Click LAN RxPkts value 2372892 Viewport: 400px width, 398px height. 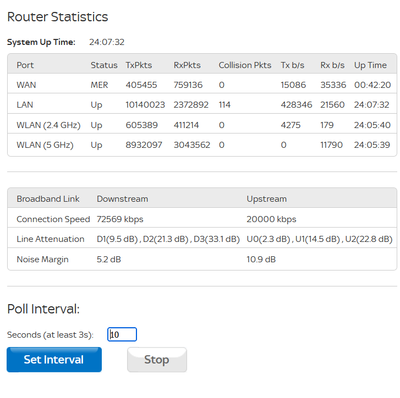(x=191, y=105)
